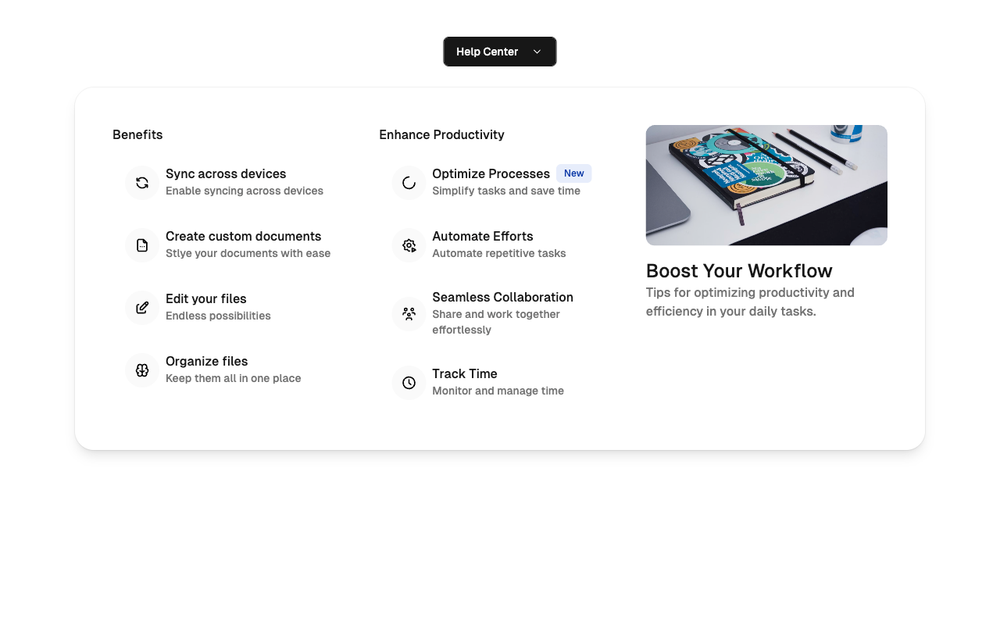Open Sync across devices link
1000x625 pixels.
point(226,173)
